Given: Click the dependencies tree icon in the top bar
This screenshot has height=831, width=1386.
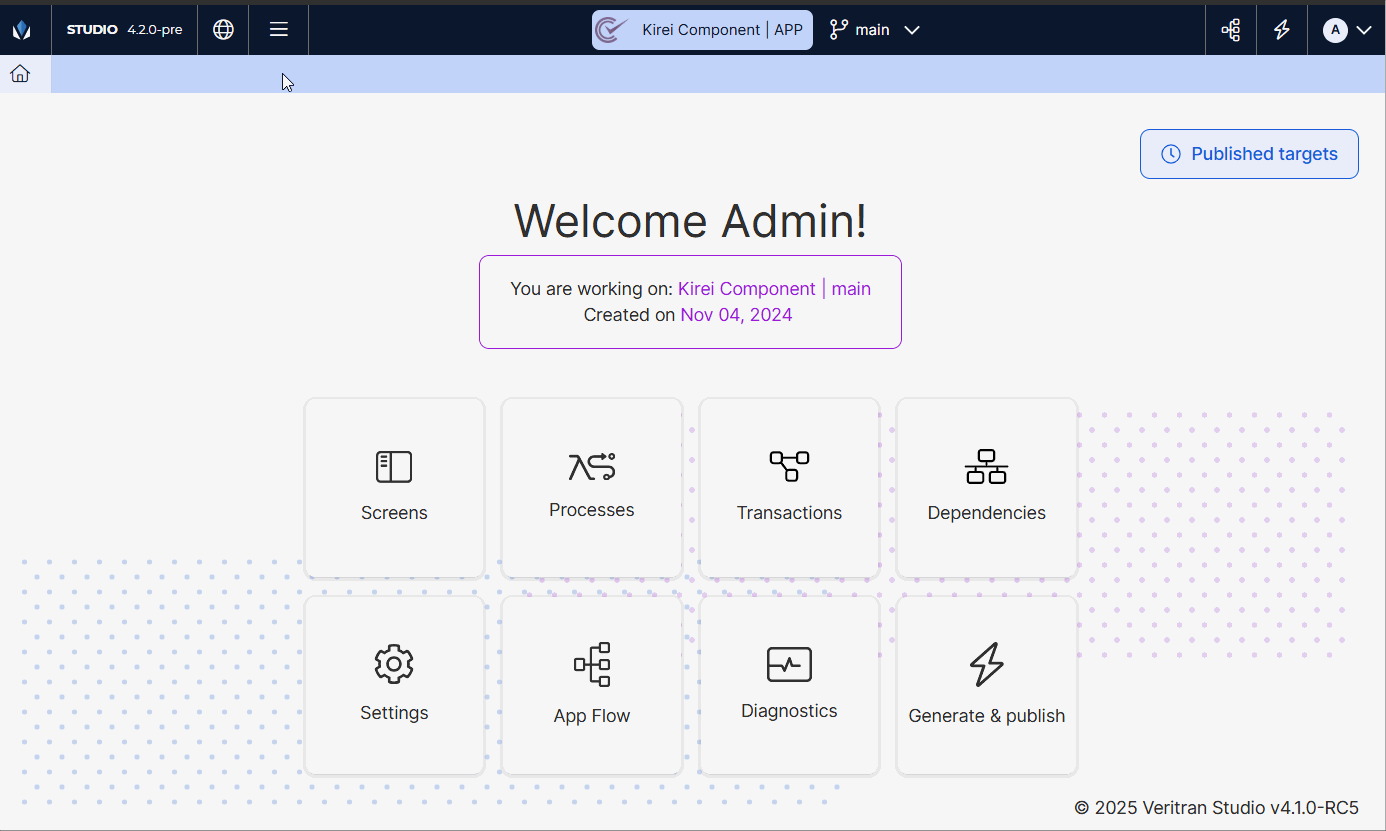Looking at the screenshot, I should (1230, 29).
